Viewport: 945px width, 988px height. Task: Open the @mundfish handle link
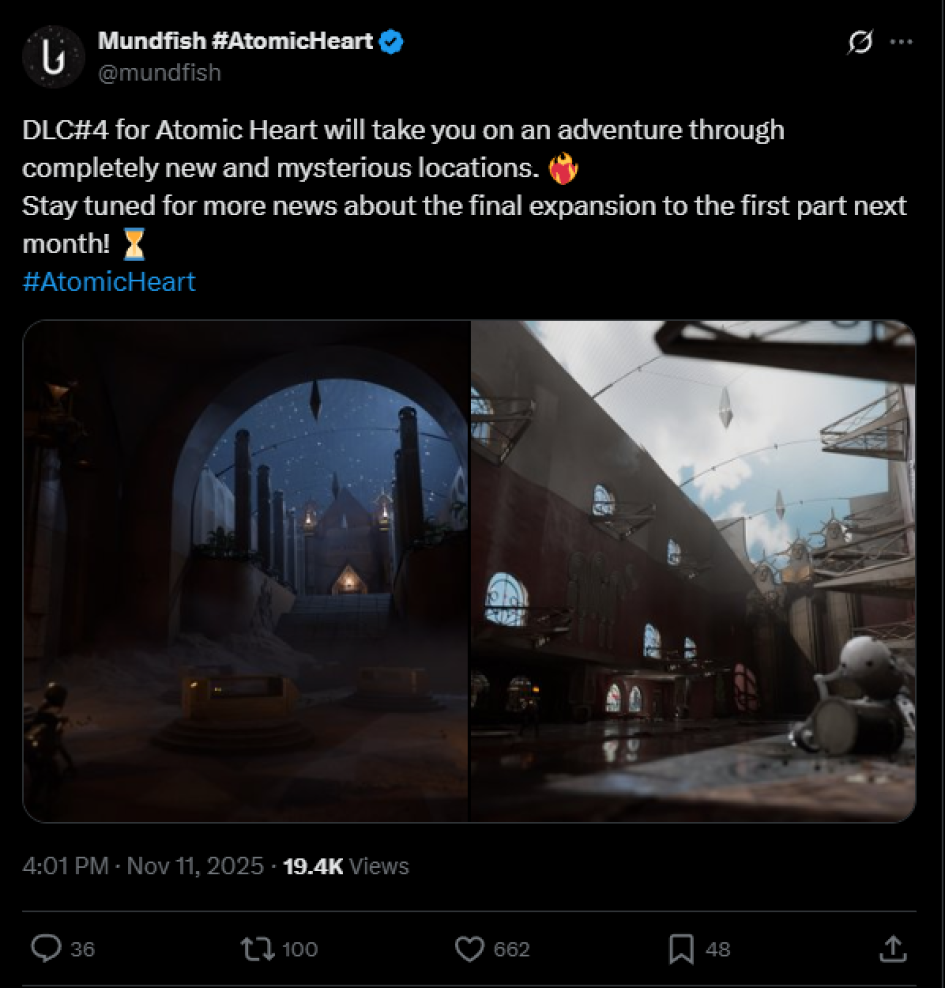(159, 72)
